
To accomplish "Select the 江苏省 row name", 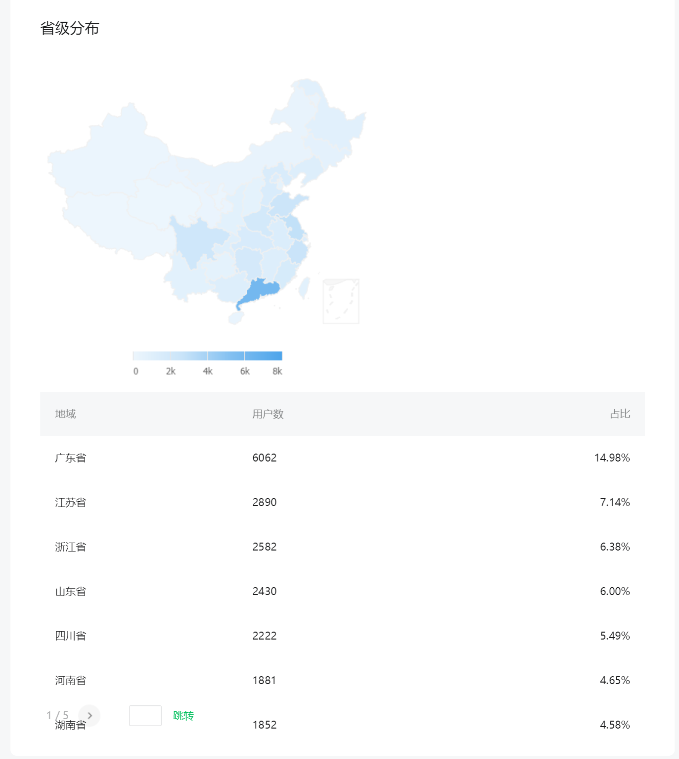I will click(71, 502).
